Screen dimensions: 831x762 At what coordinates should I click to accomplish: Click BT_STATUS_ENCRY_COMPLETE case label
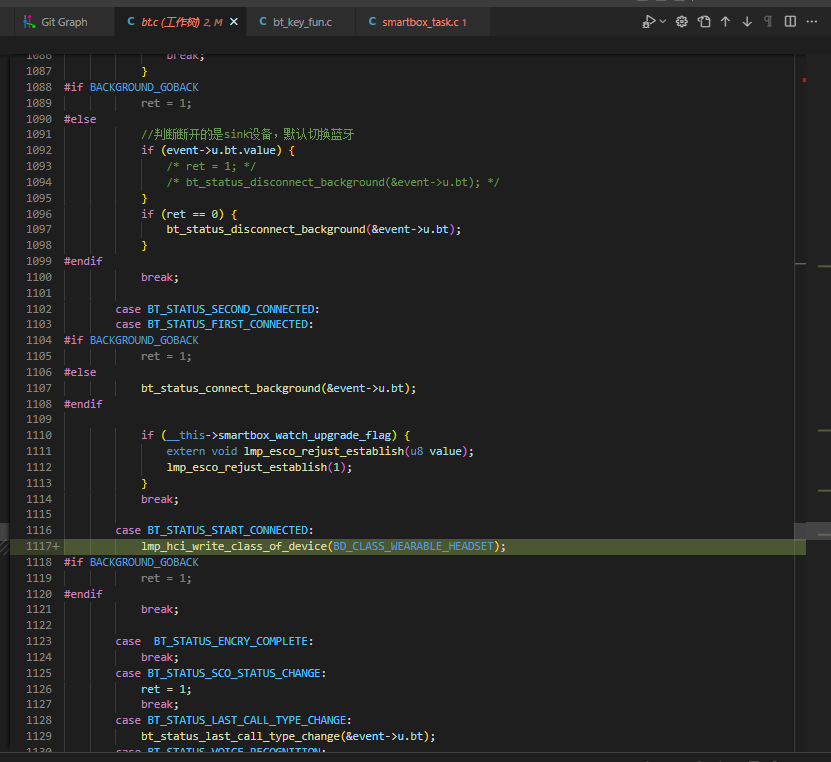[231, 641]
